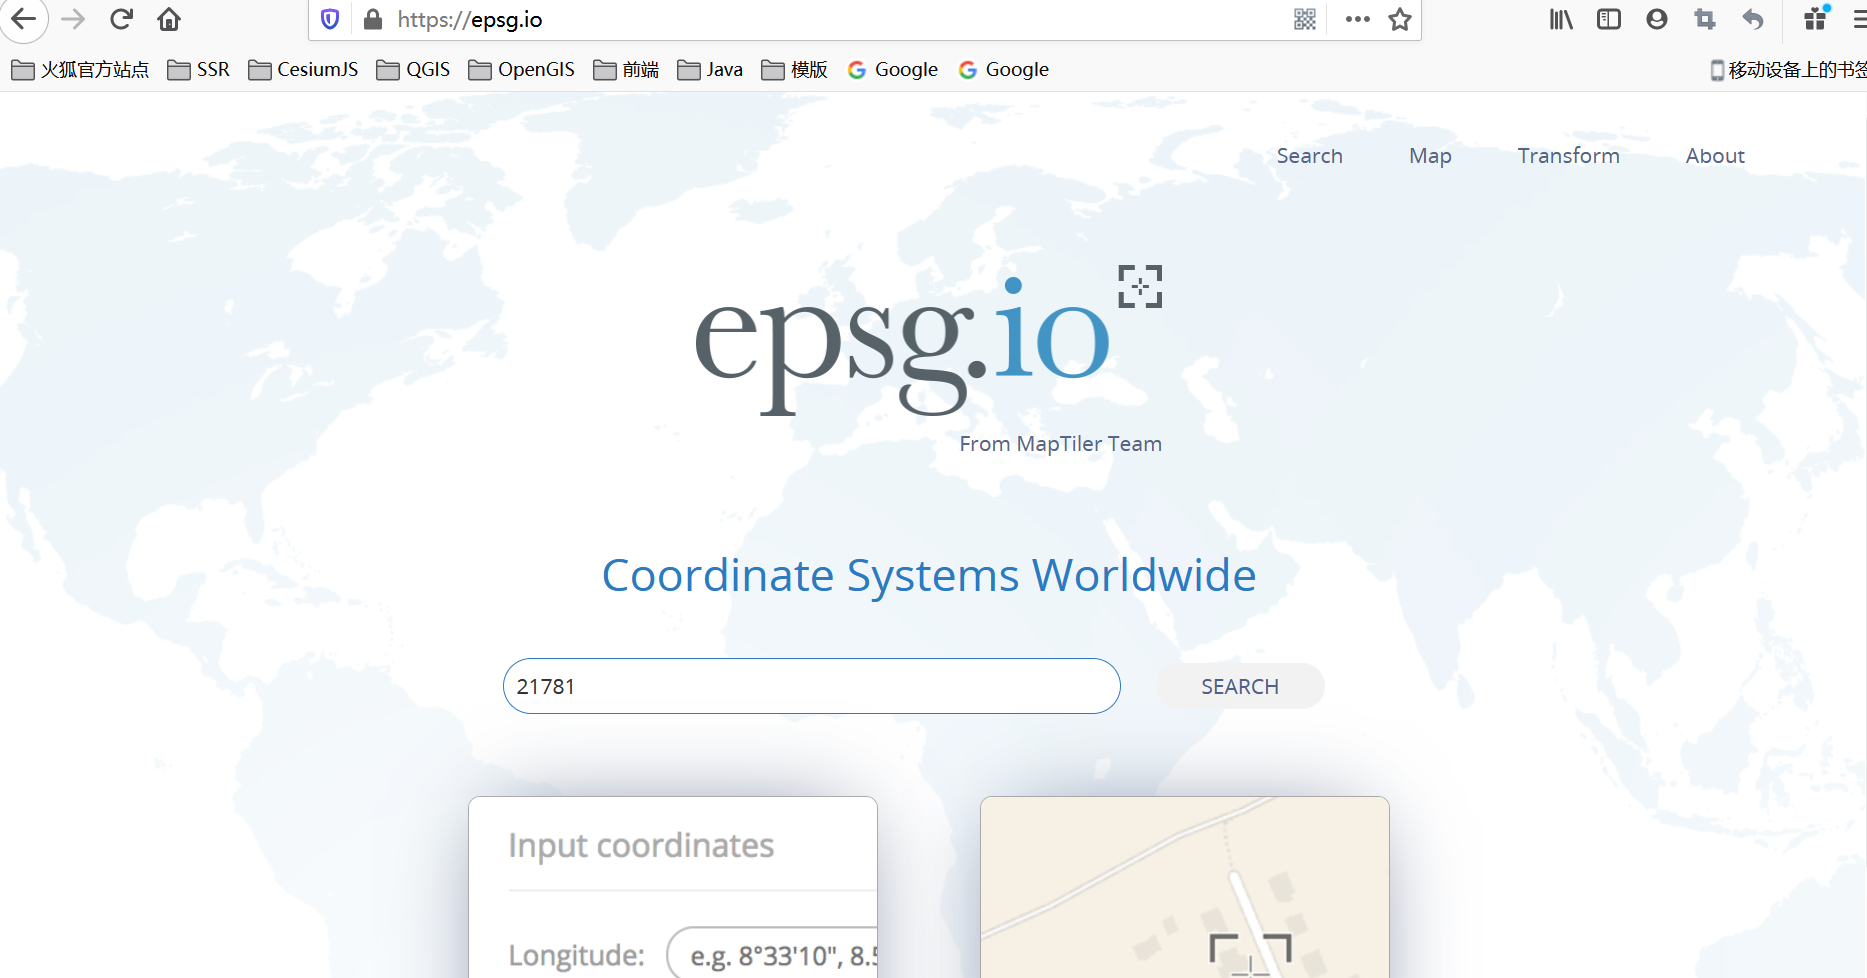Click the About navigation link
Viewport: 1867px width, 978px height.
click(x=1715, y=156)
